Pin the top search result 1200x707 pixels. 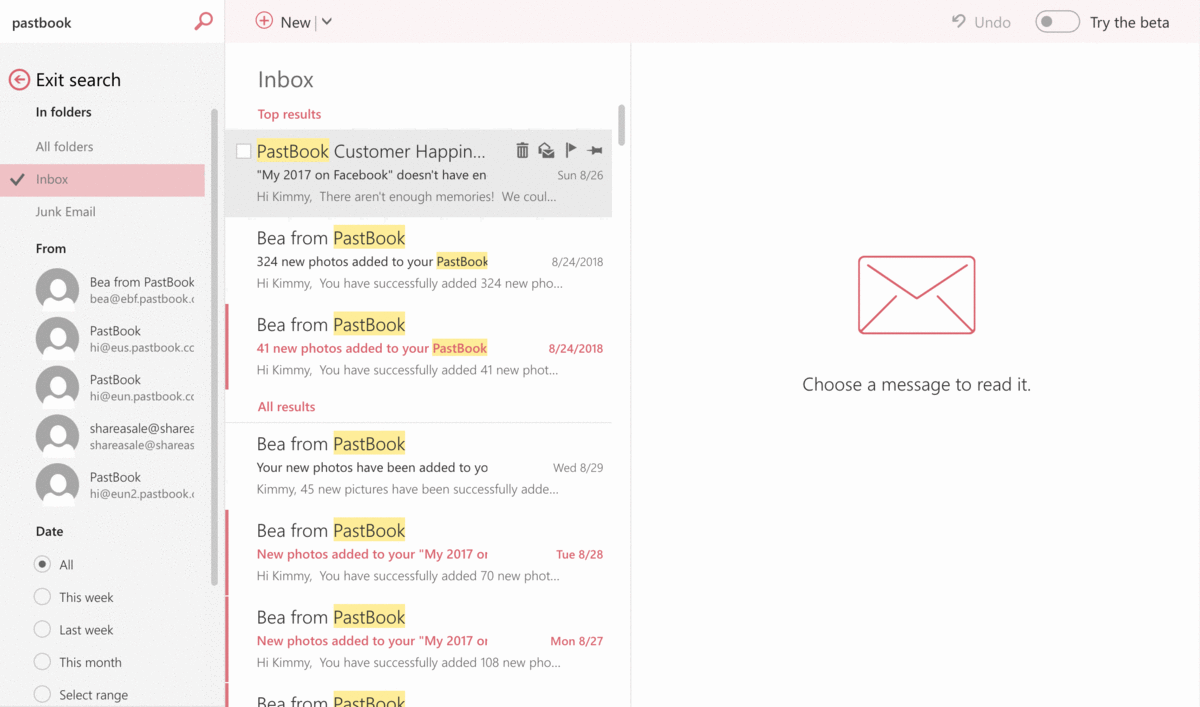(594, 149)
